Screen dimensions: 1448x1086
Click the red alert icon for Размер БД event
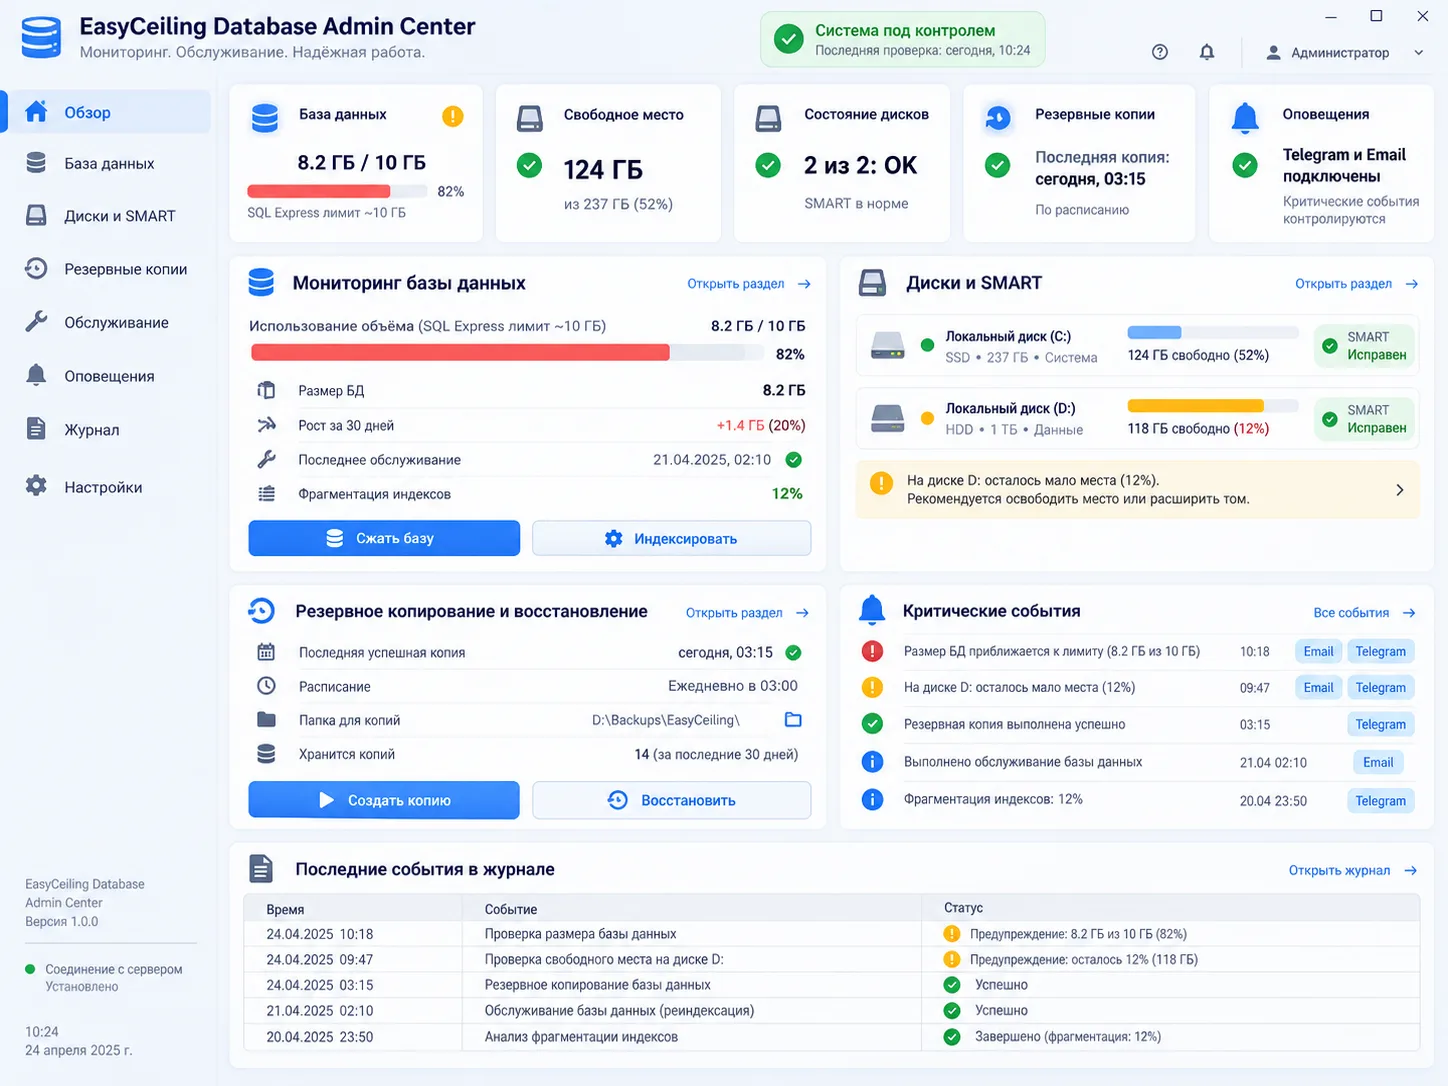coord(872,651)
